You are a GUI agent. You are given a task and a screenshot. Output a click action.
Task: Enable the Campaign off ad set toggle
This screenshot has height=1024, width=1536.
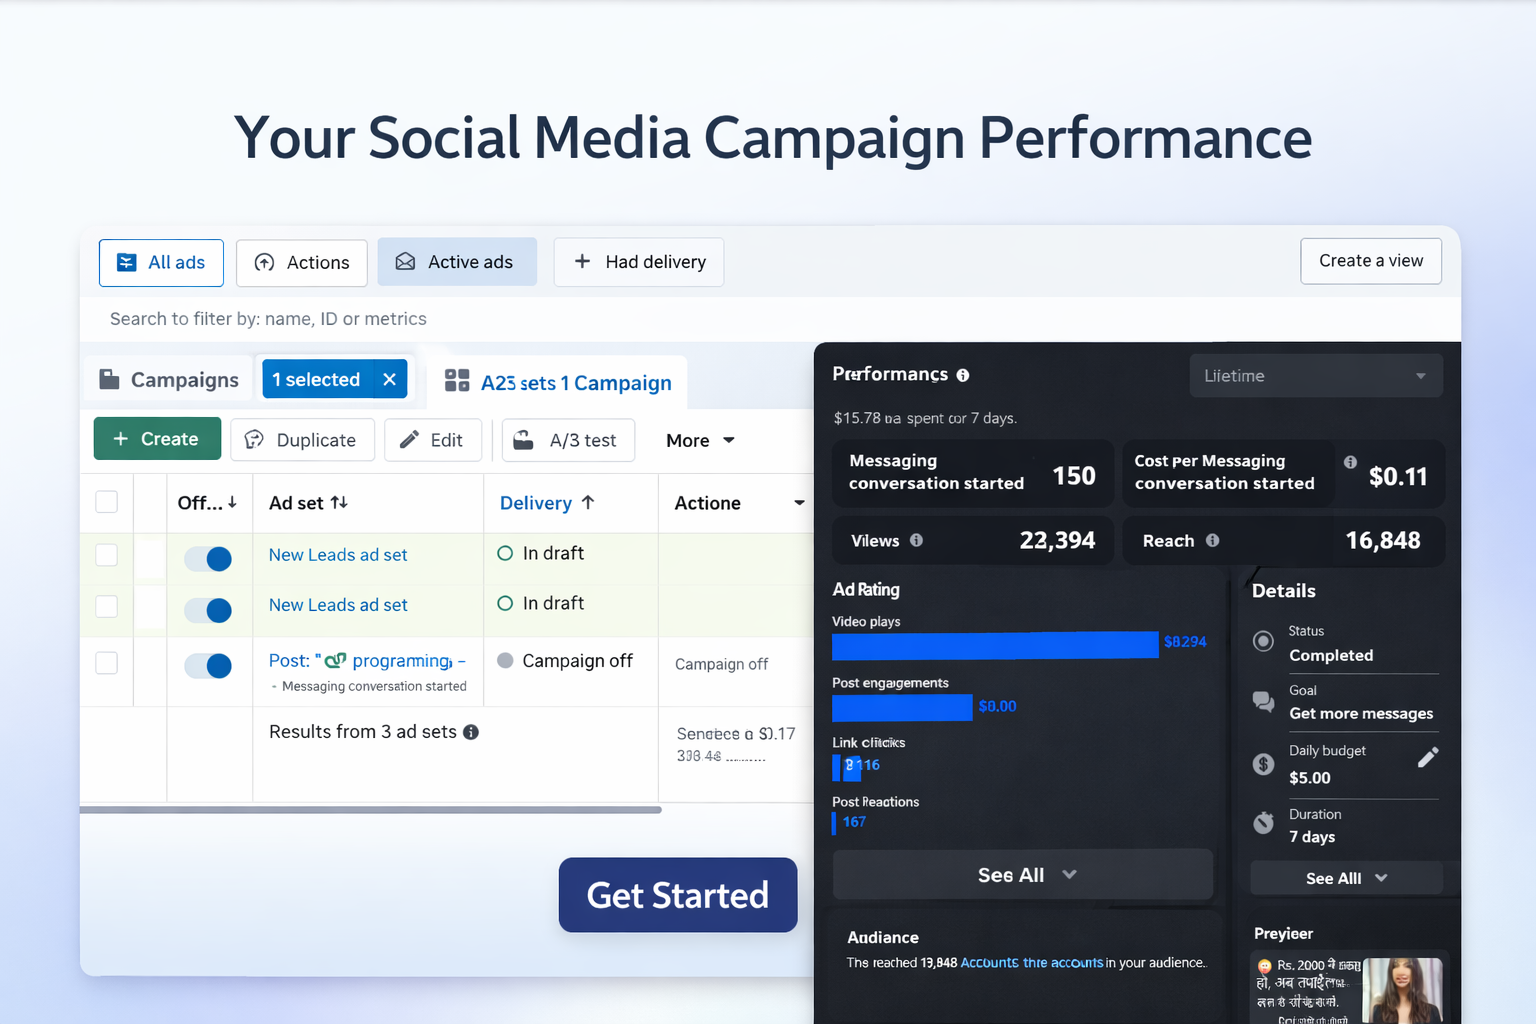pos(208,666)
